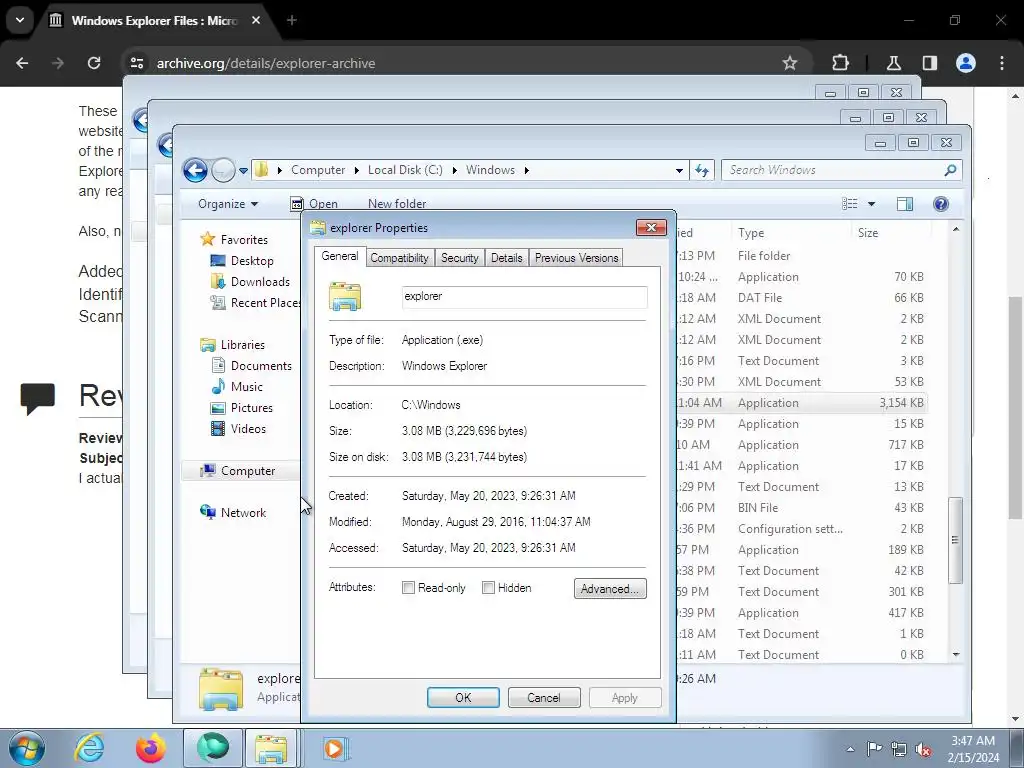
Task: Select Libraries in the navigation pane
Action: (232, 345)
